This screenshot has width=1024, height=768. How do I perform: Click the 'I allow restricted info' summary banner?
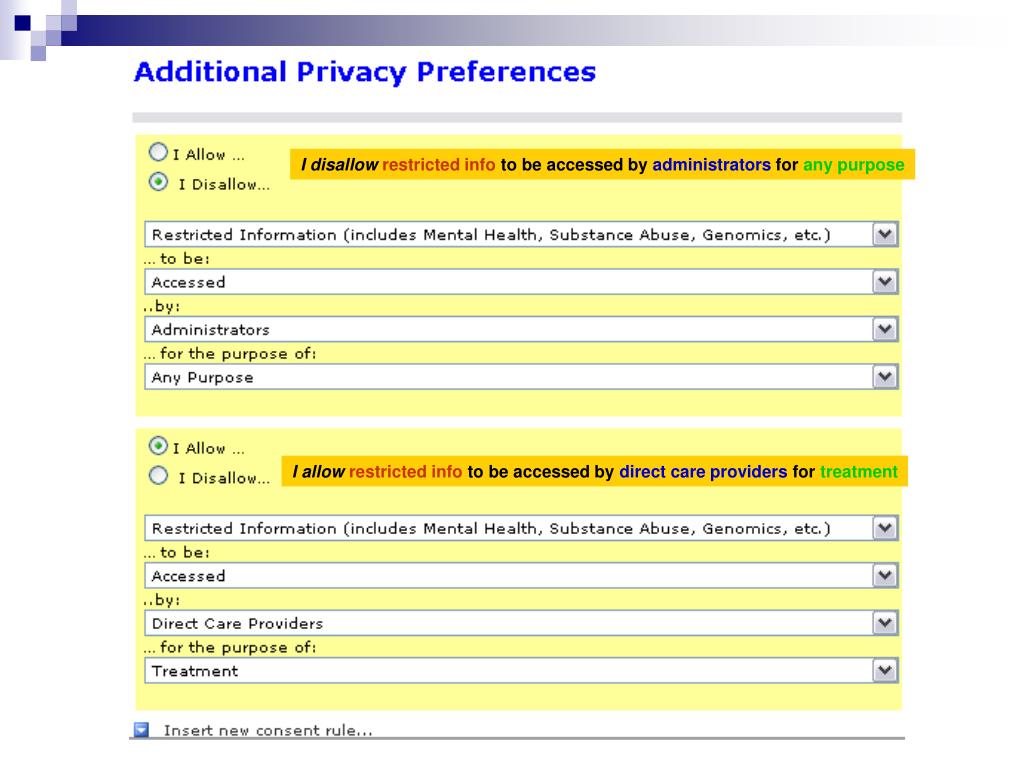point(594,472)
